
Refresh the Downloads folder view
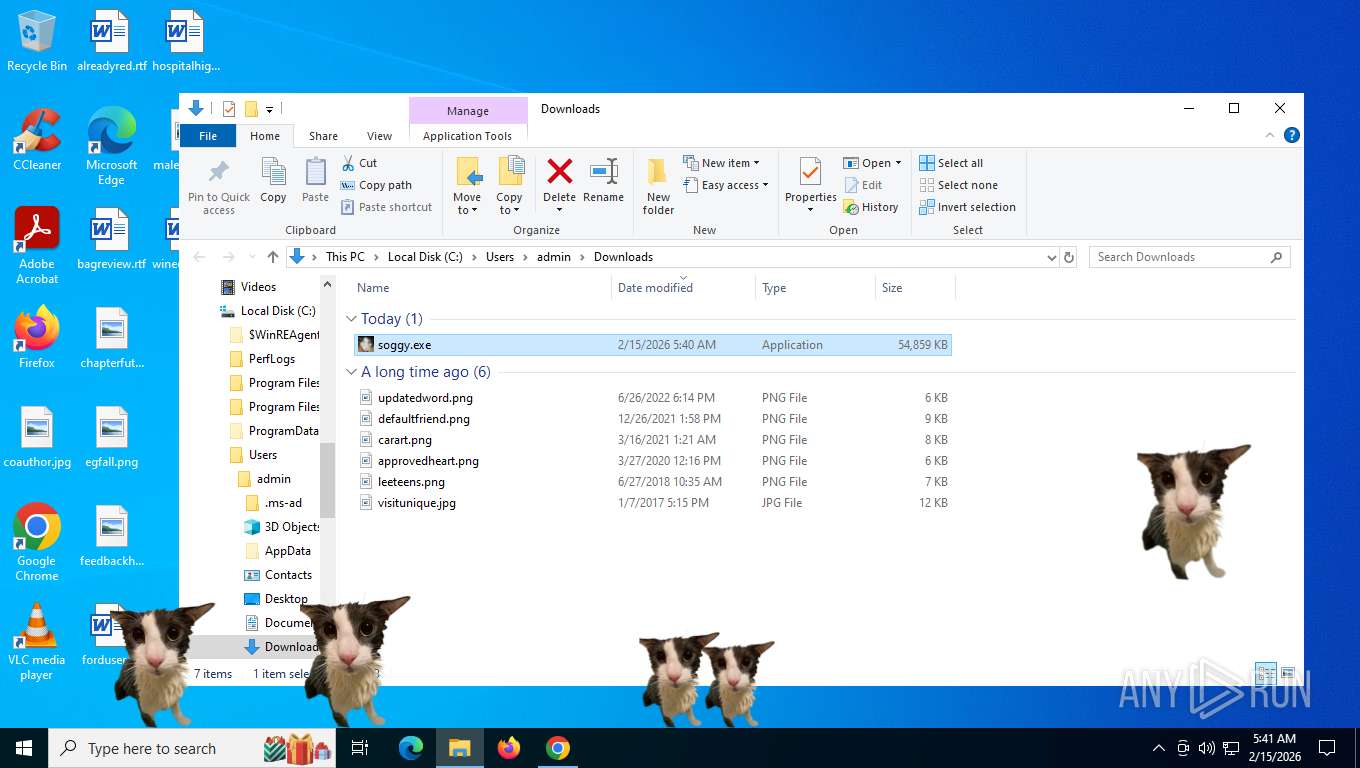coord(1069,257)
